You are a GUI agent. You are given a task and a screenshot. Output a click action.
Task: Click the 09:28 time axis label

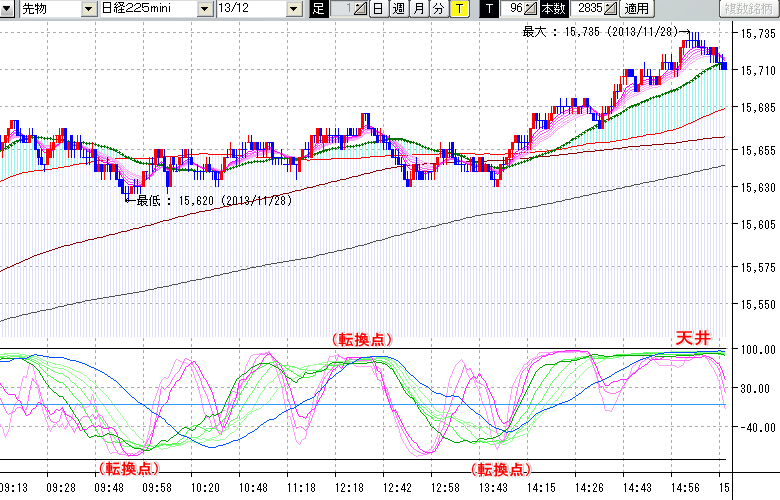point(61,488)
